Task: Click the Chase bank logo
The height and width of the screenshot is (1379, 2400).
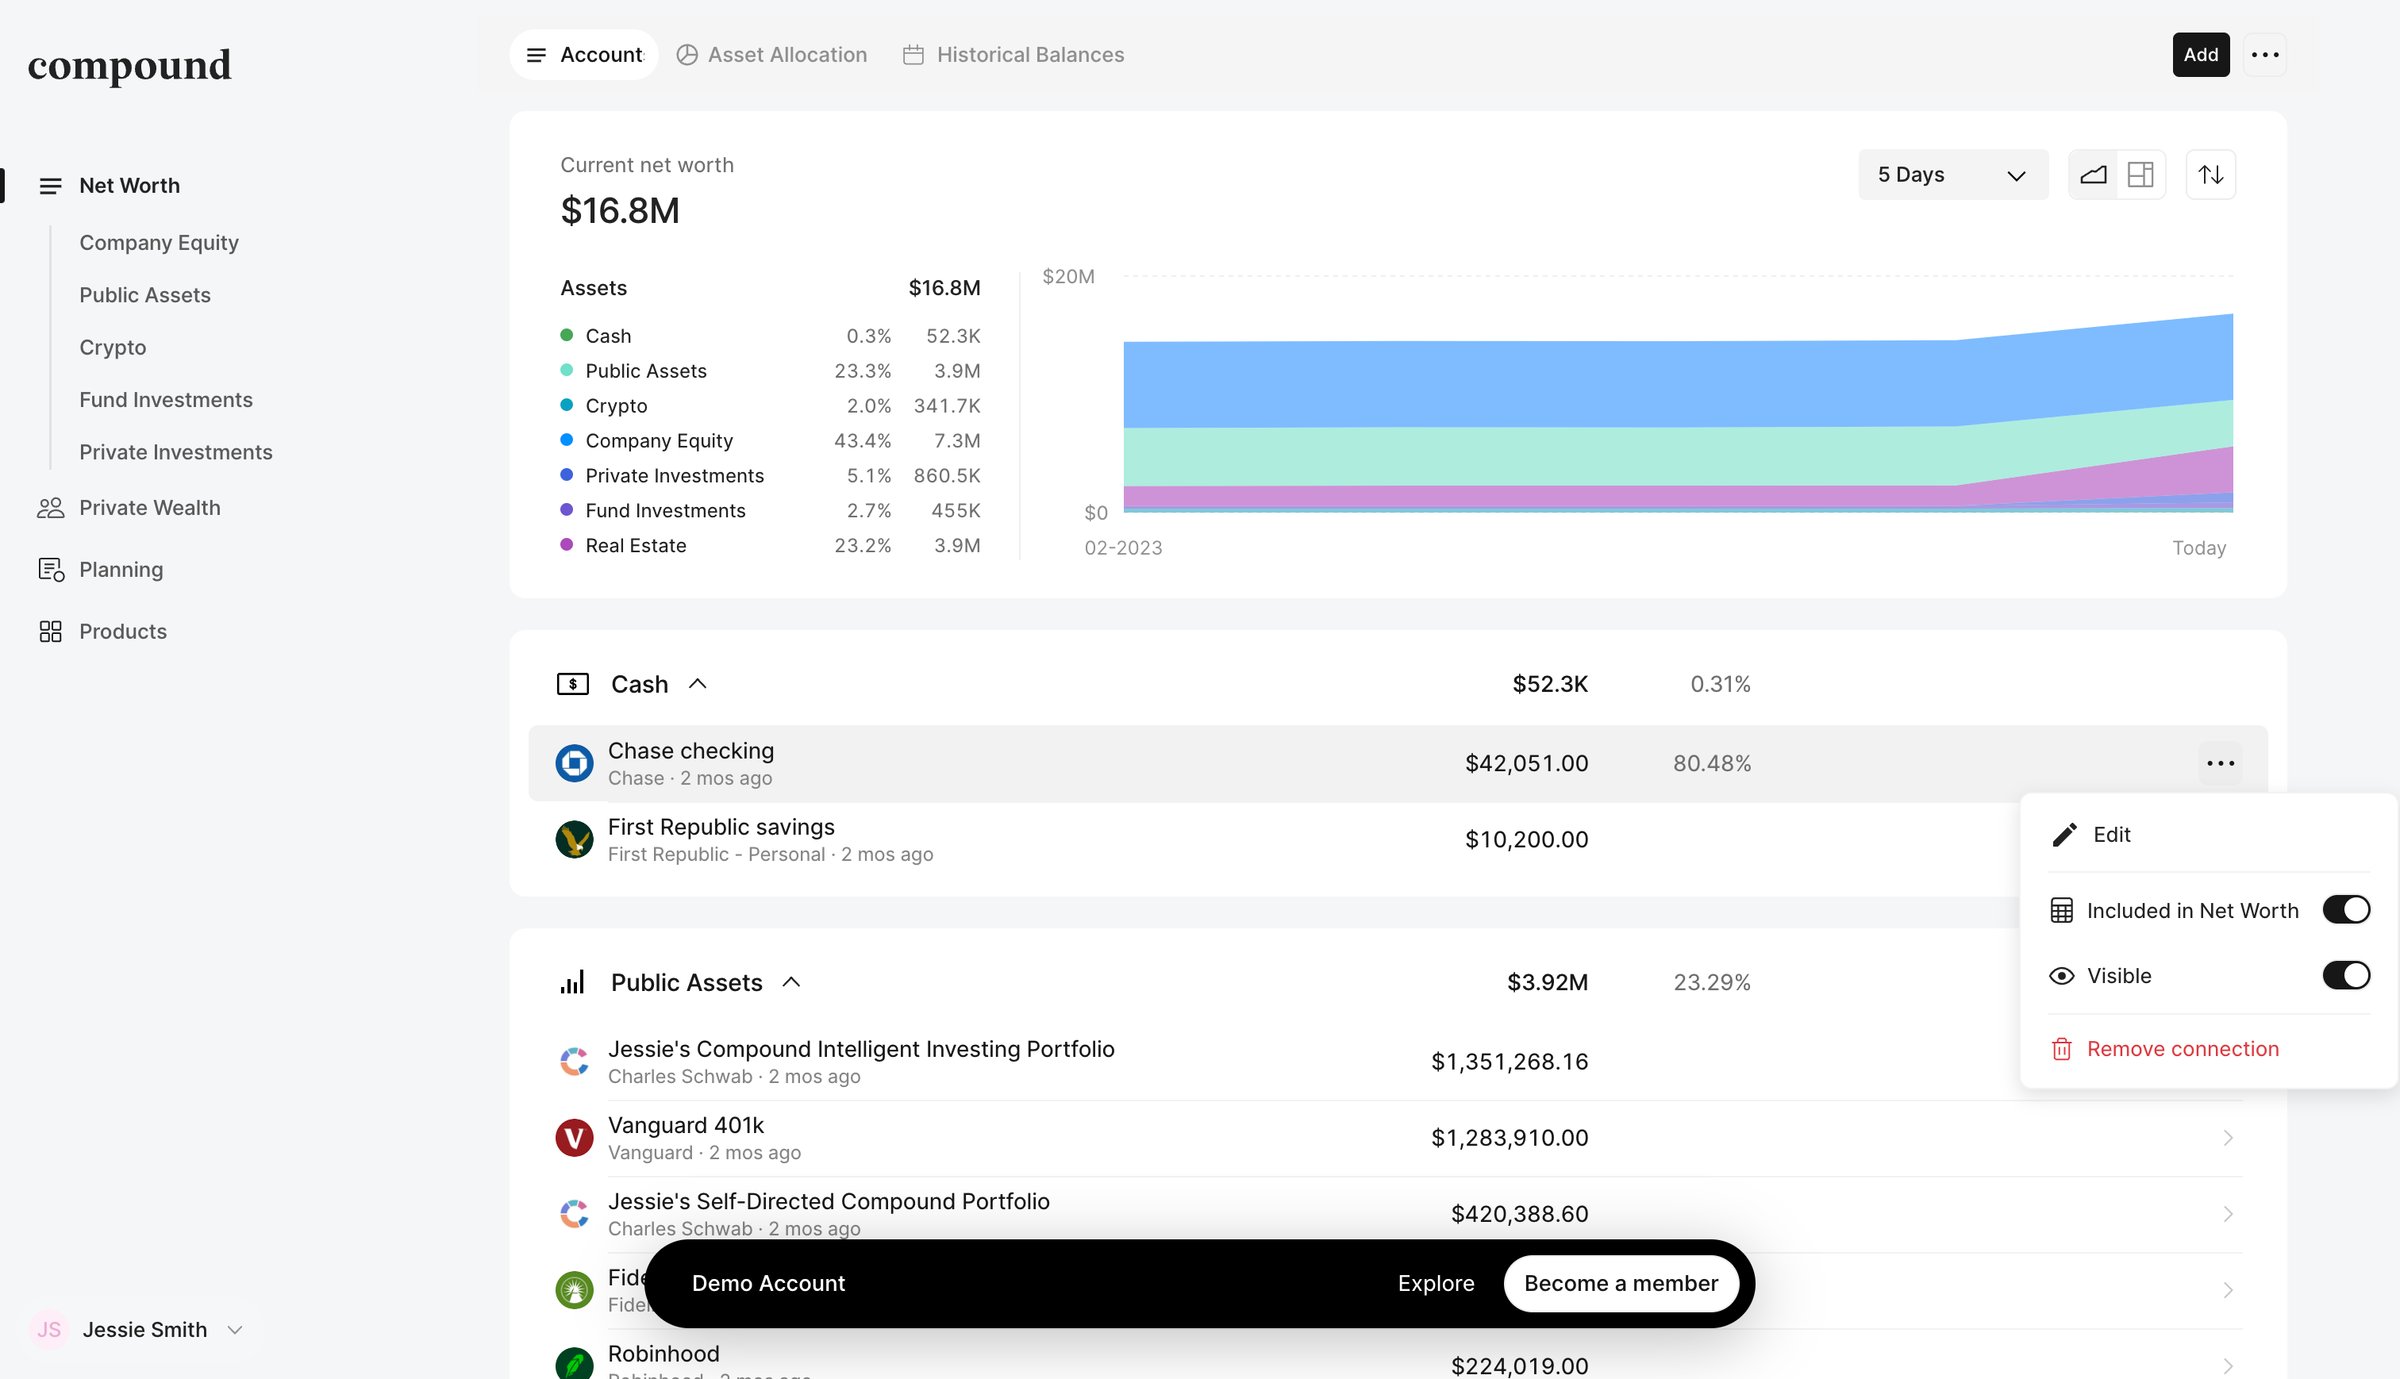Action: pos(574,764)
